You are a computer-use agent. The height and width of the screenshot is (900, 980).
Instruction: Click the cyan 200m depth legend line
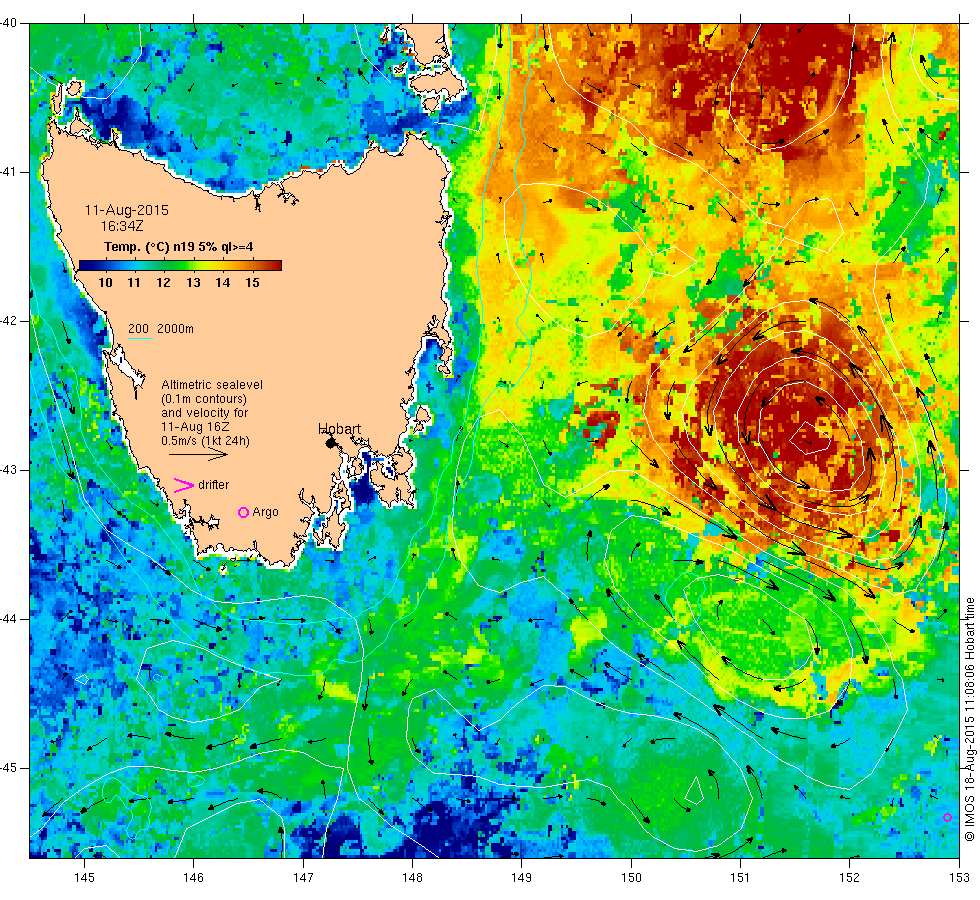click(140, 339)
